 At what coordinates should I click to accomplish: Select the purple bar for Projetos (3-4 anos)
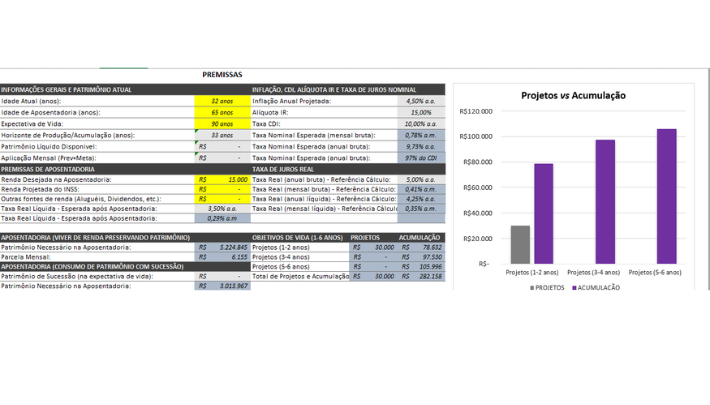pos(605,201)
